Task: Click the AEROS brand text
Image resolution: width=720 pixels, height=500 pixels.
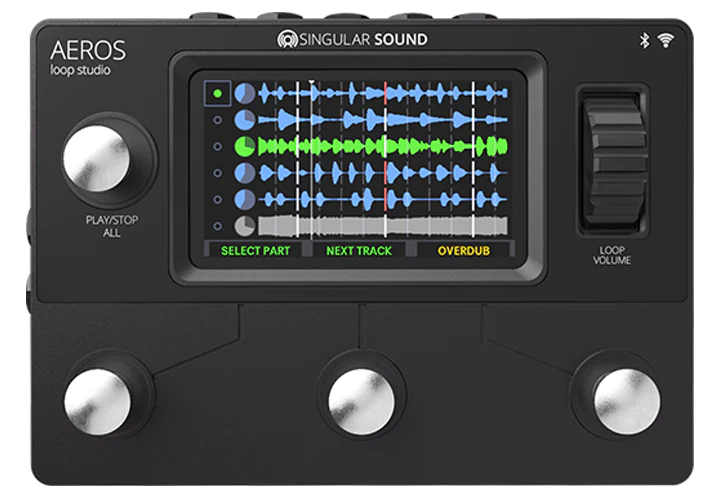Action: (88, 50)
